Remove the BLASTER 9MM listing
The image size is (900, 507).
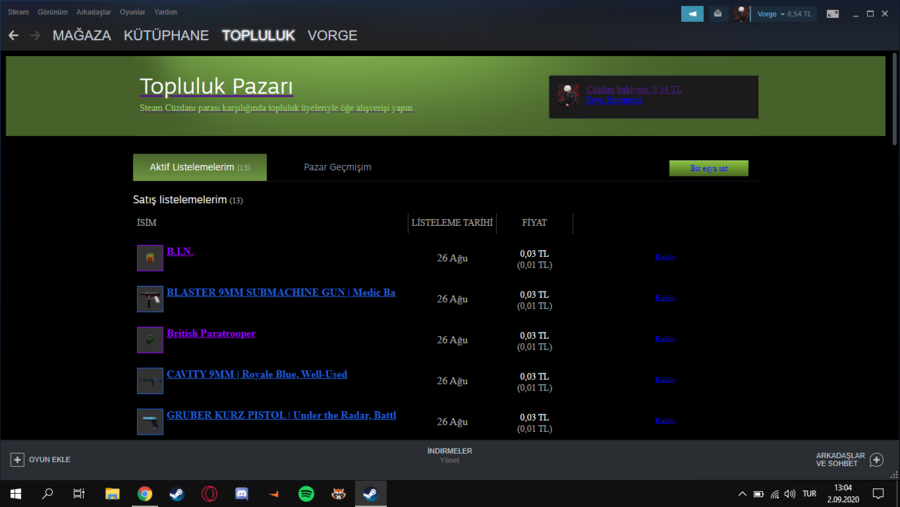(x=665, y=298)
